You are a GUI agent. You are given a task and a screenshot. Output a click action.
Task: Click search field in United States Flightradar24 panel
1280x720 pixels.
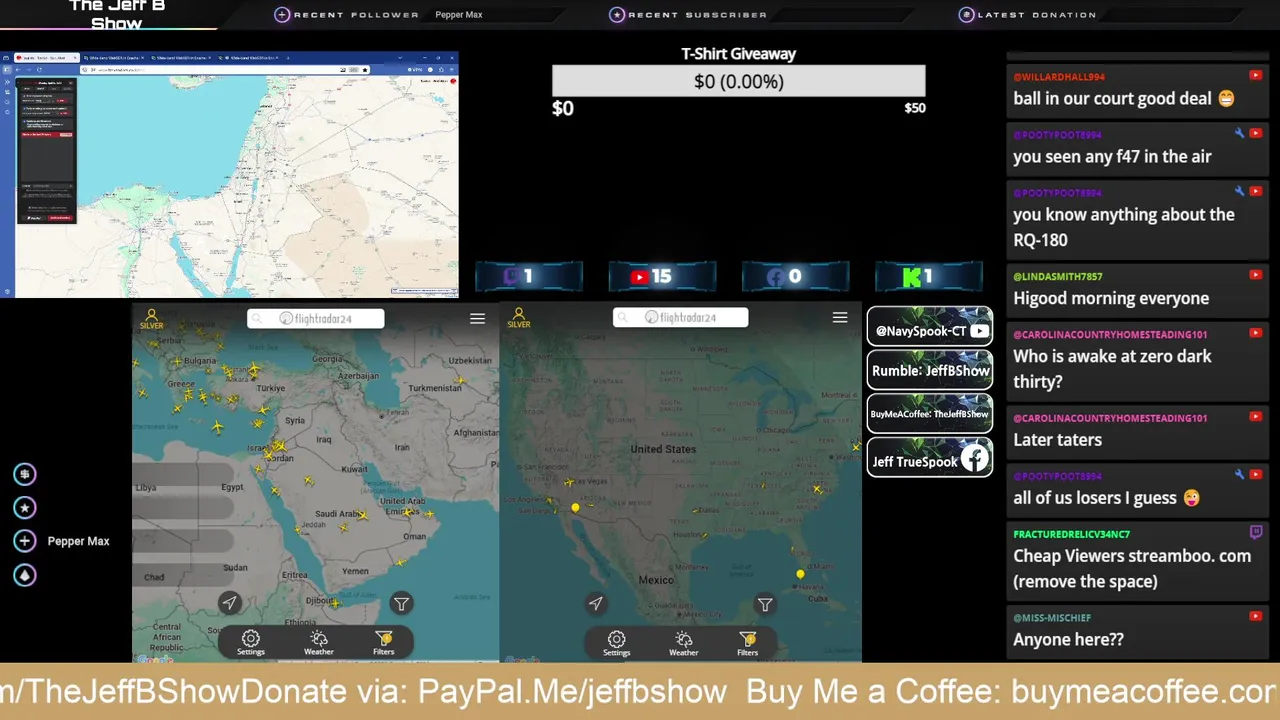tap(681, 317)
